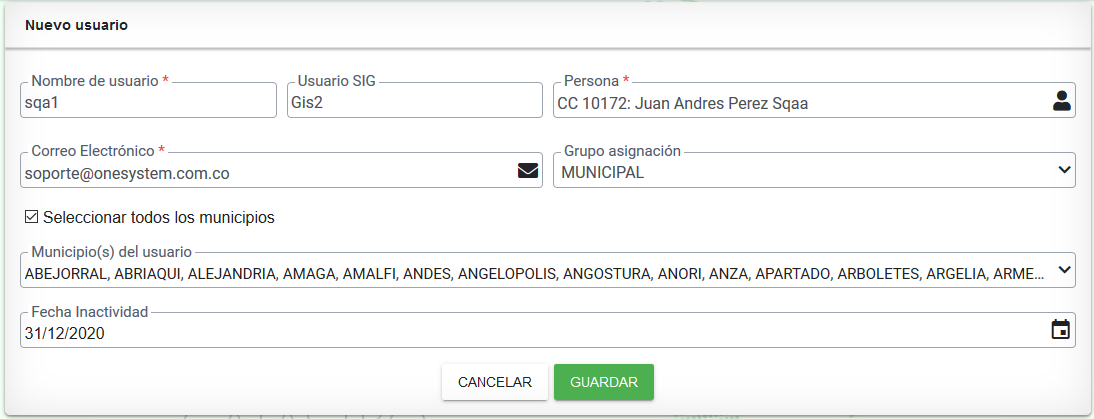The image size is (1094, 419).
Task: Expand the Municipio(s) del usuario chevron arrow
Action: coord(1064,270)
